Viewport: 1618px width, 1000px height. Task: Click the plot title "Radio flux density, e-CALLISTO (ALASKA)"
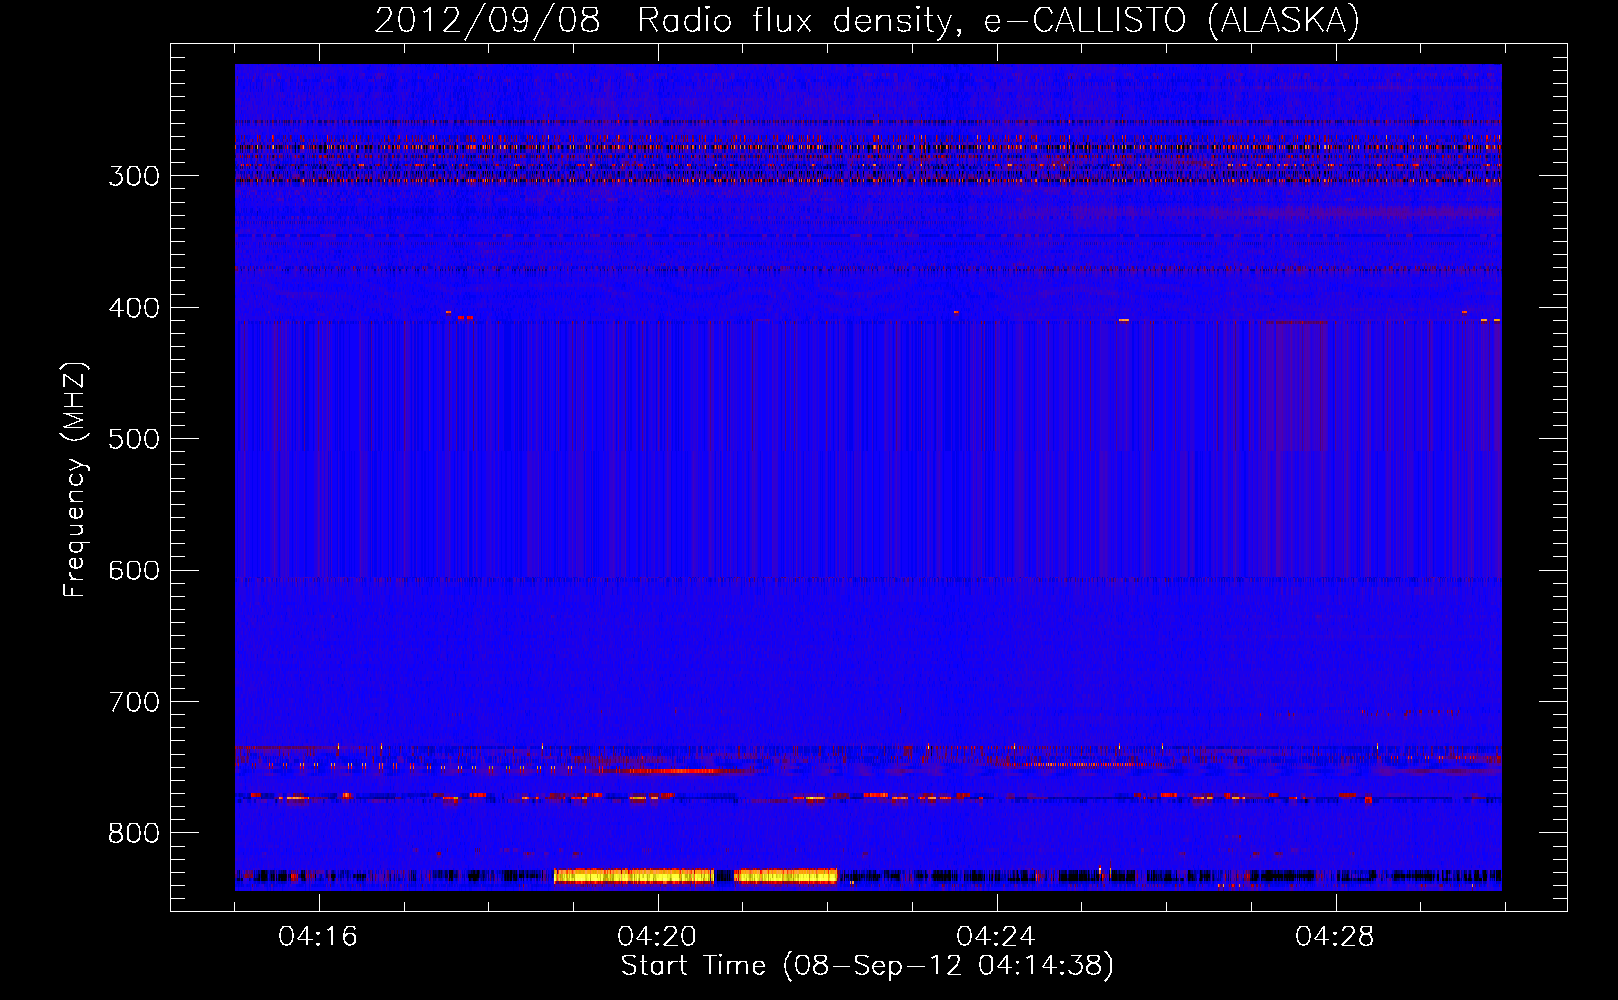click(998, 20)
